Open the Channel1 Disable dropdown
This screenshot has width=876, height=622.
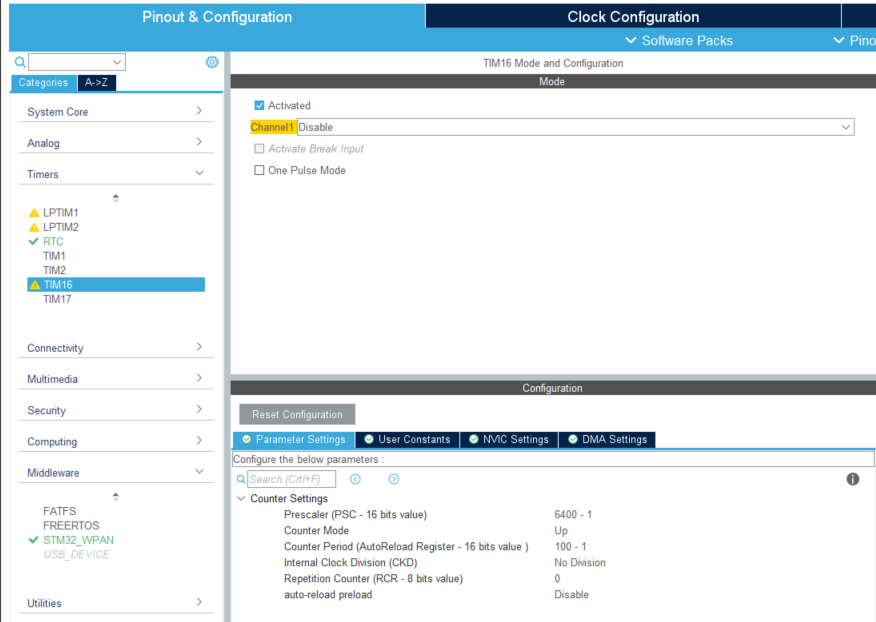(575, 127)
